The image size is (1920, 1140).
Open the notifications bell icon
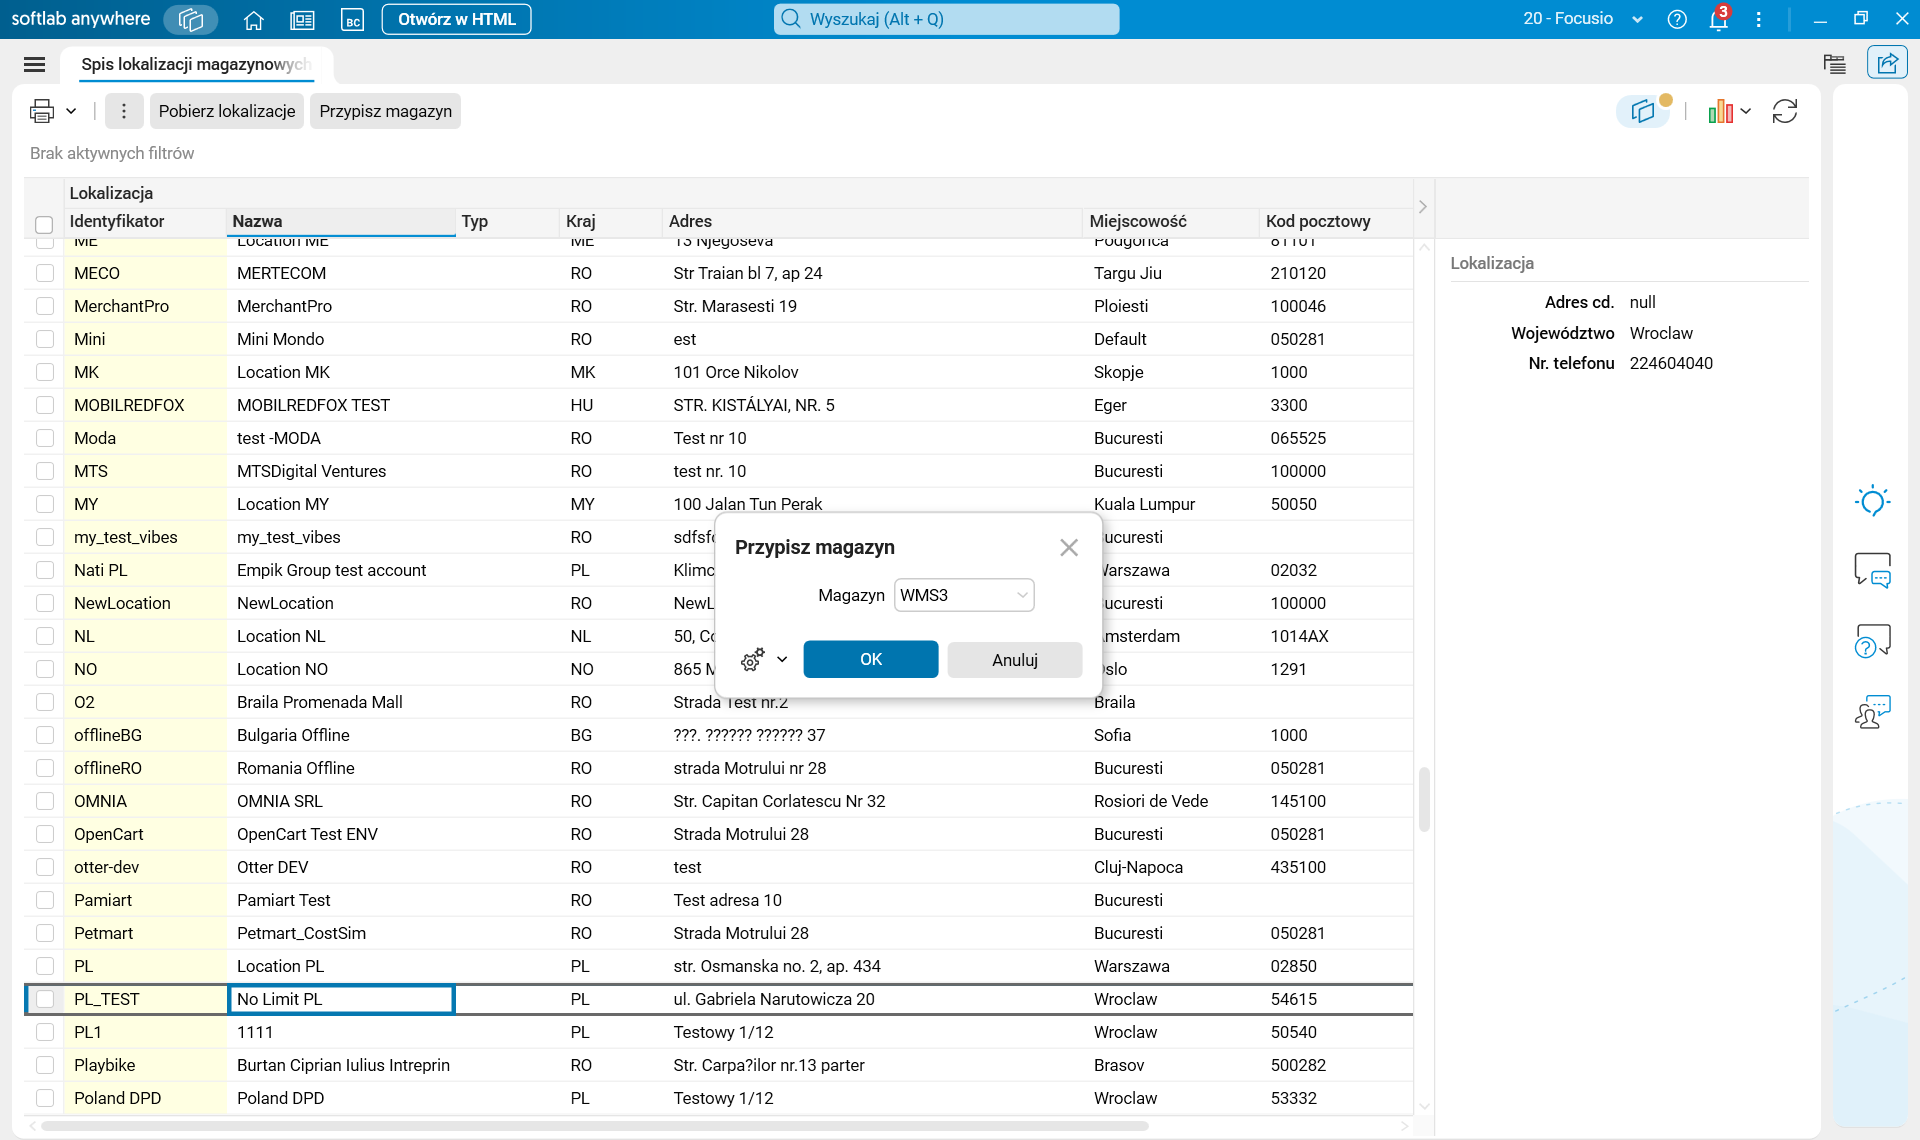[1718, 19]
